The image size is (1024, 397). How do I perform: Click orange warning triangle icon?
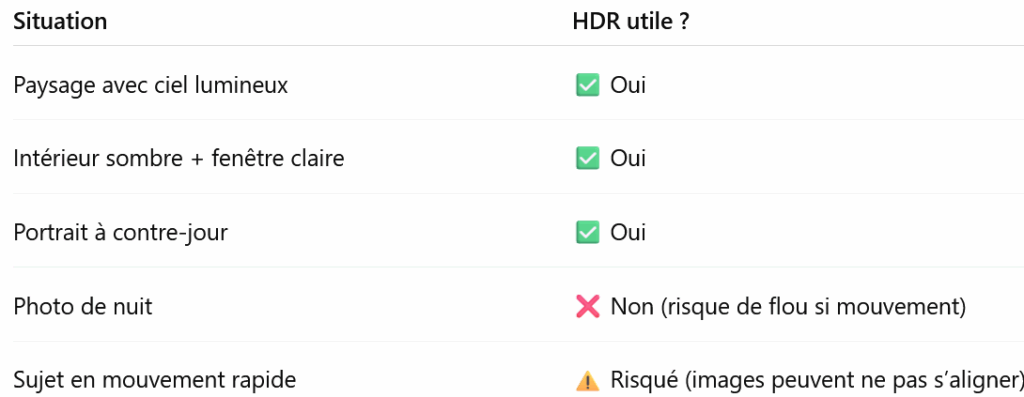(x=588, y=380)
